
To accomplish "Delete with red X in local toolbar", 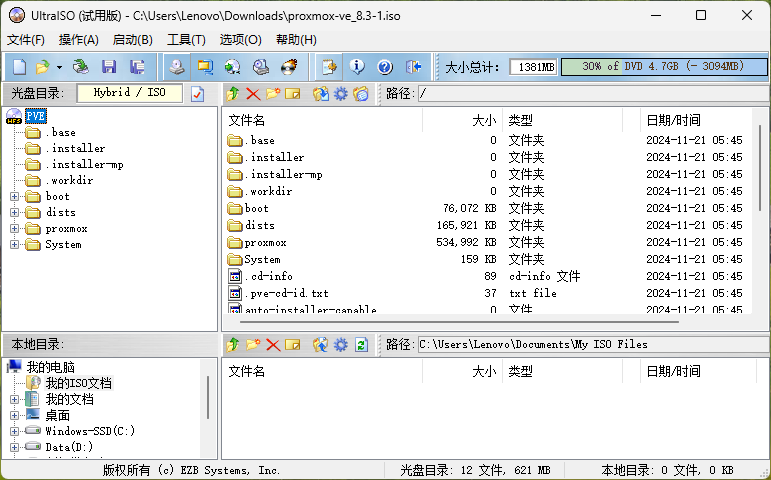I will 273,344.
